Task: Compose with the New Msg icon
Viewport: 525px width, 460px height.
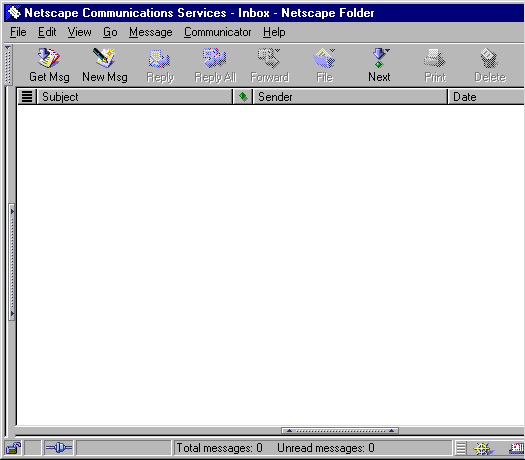Action: tap(104, 58)
